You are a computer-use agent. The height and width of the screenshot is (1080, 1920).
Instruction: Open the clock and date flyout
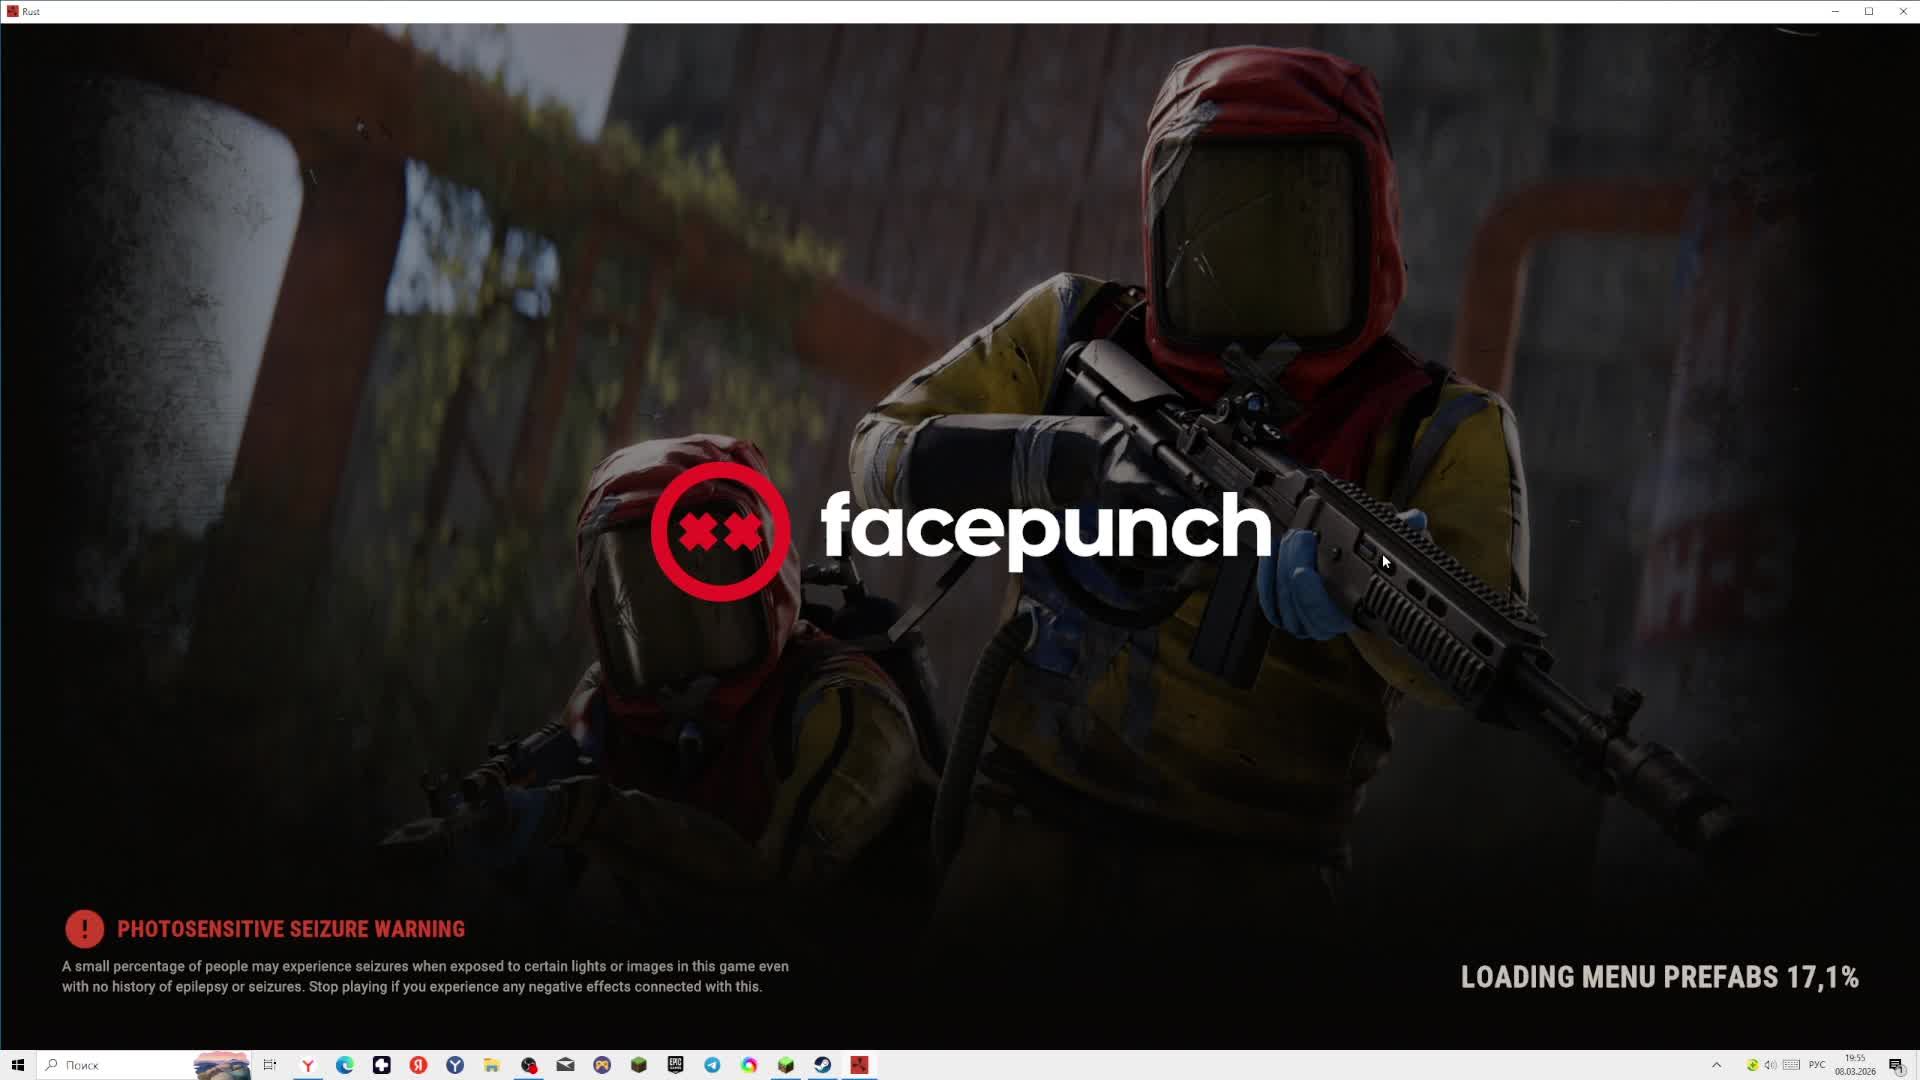pyautogui.click(x=1855, y=1065)
